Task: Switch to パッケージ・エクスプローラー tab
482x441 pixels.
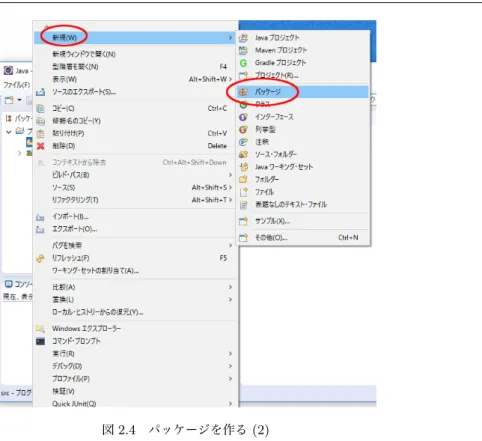Action: [19, 118]
